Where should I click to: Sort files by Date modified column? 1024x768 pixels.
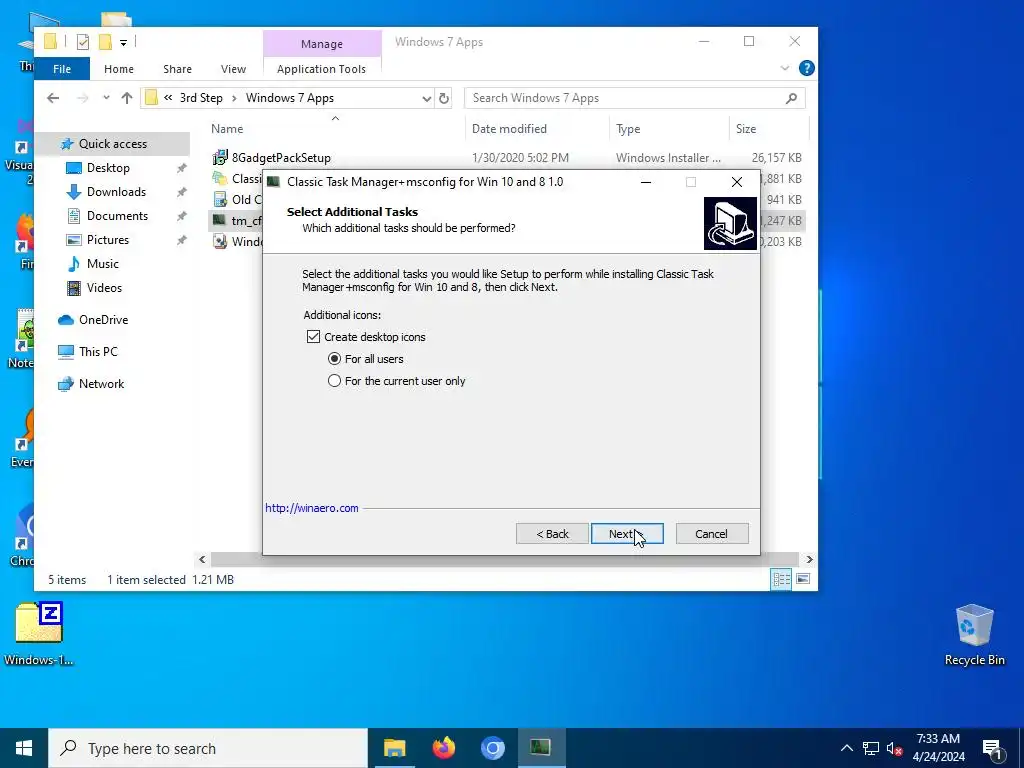pos(509,129)
